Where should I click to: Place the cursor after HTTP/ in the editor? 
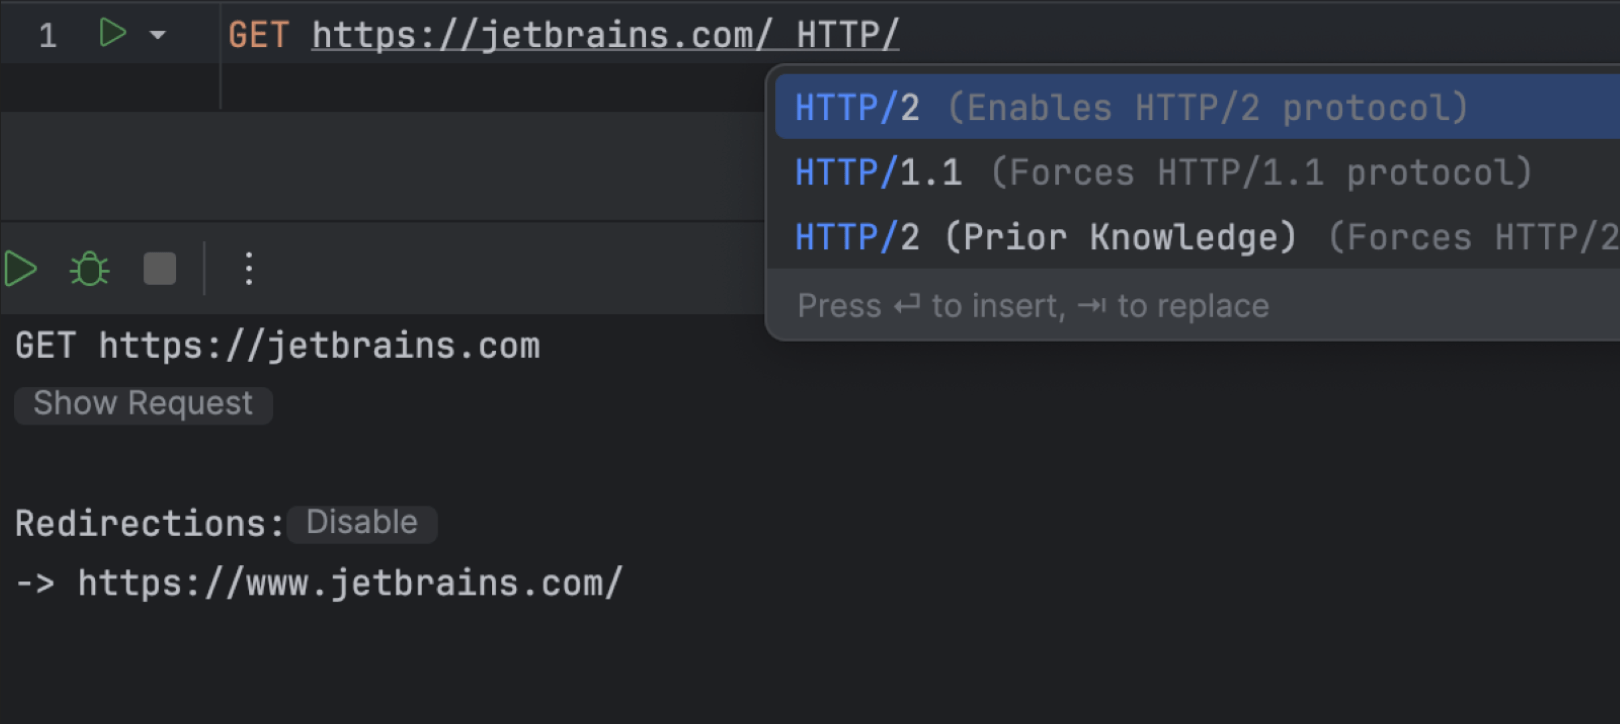click(x=900, y=36)
